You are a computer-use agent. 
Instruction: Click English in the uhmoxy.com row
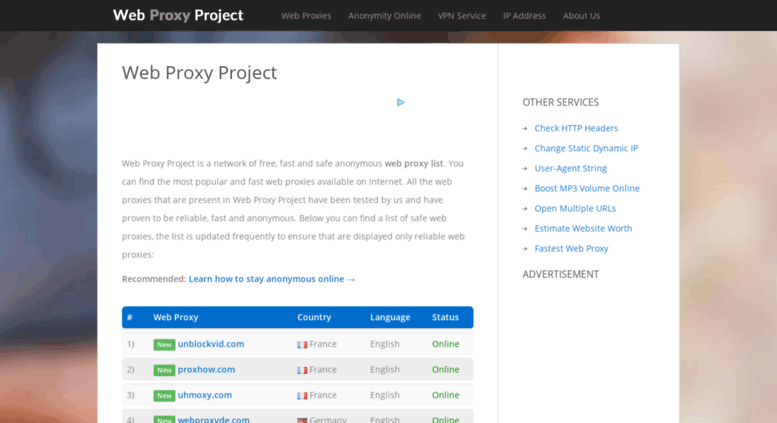[x=385, y=395]
